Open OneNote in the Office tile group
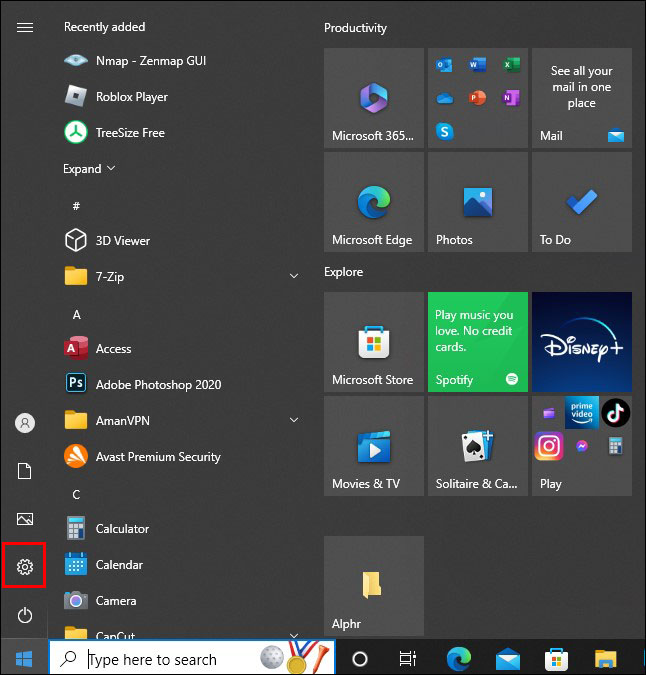 [511, 98]
